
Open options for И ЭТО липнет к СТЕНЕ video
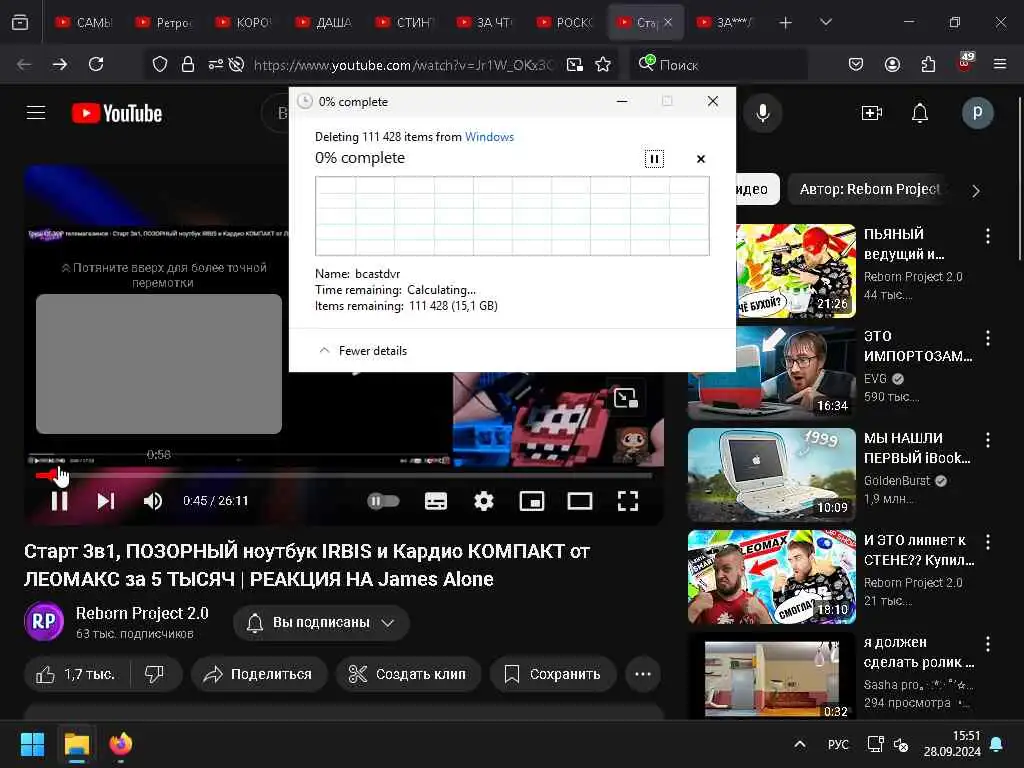[987, 542]
